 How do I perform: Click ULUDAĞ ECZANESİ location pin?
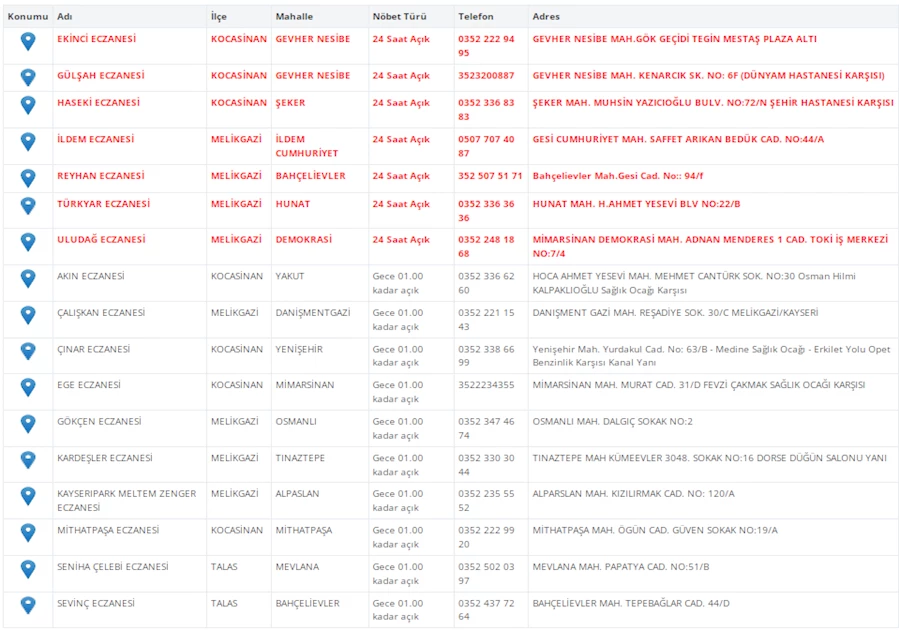(28, 242)
